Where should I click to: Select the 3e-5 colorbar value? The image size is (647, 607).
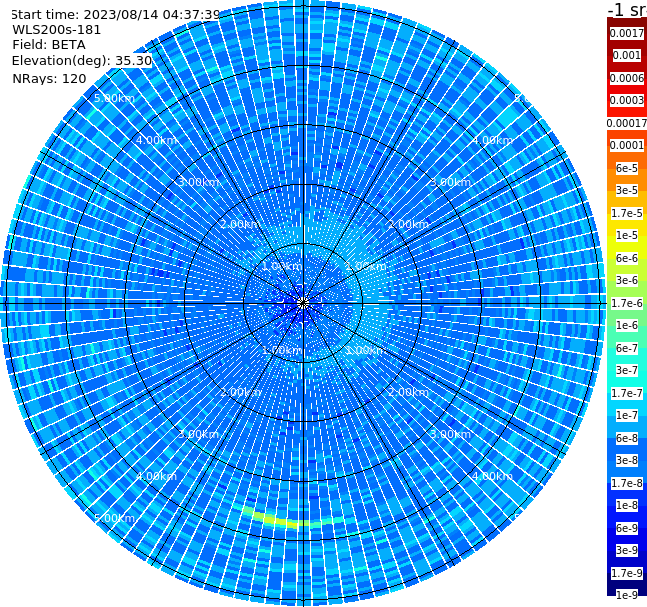click(627, 190)
